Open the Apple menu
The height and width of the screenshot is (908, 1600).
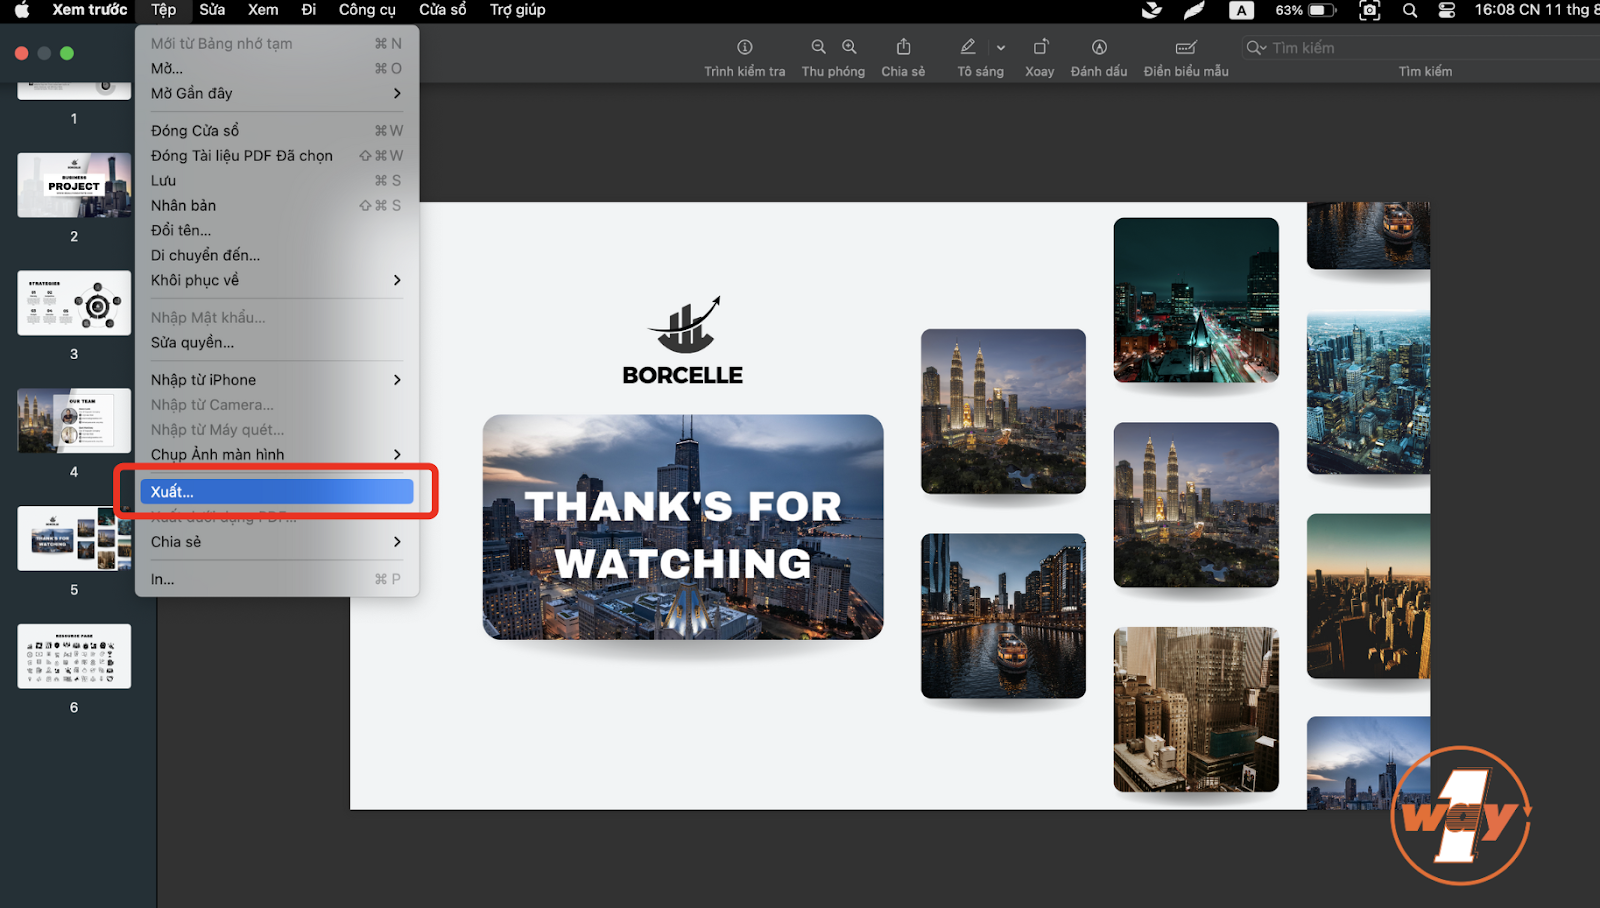point(21,10)
